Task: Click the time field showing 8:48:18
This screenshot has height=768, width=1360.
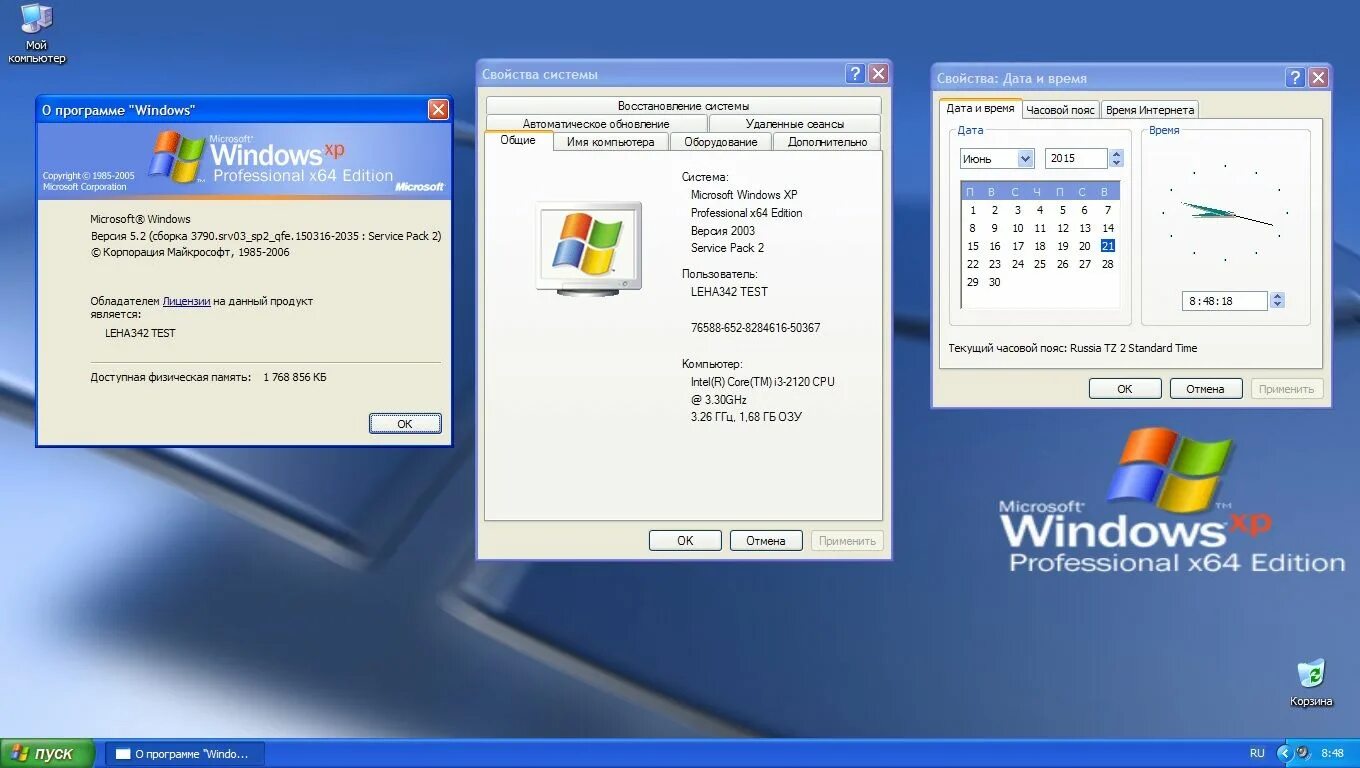Action: click(x=1225, y=301)
